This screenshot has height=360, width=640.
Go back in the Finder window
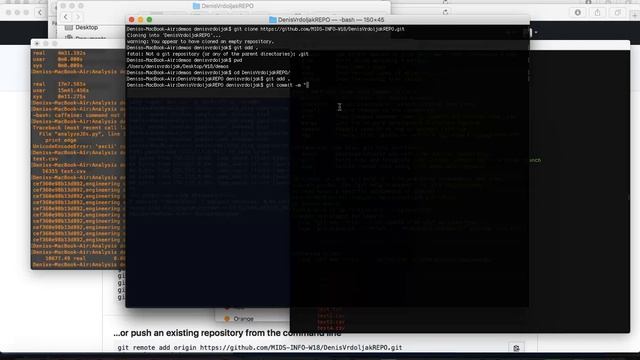point(66,17)
